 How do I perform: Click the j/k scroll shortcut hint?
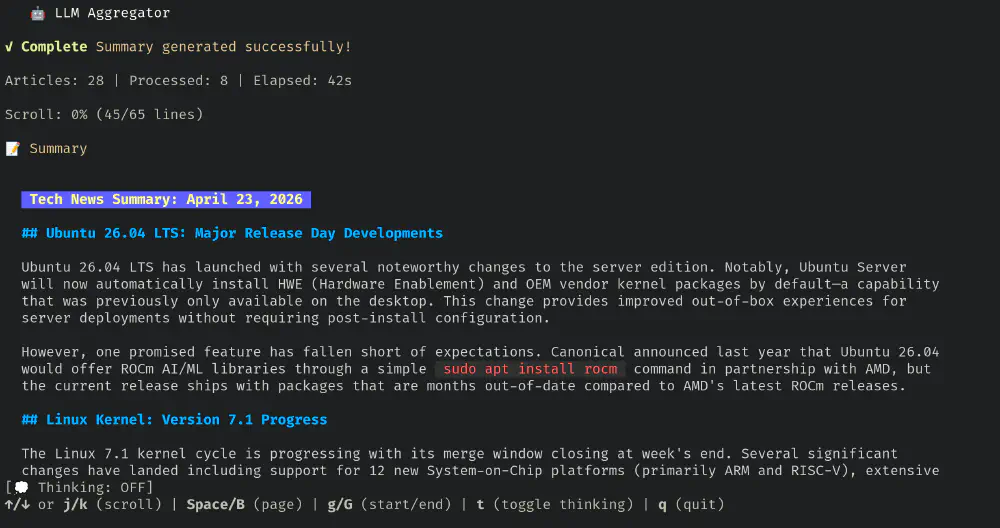pos(75,505)
